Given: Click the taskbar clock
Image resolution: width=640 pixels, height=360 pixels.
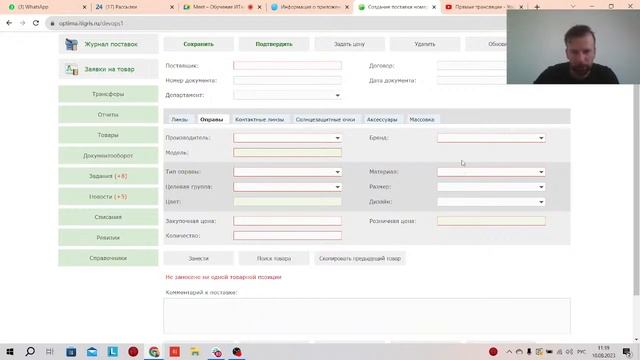Looking at the screenshot, I should (x=604, y=352).
